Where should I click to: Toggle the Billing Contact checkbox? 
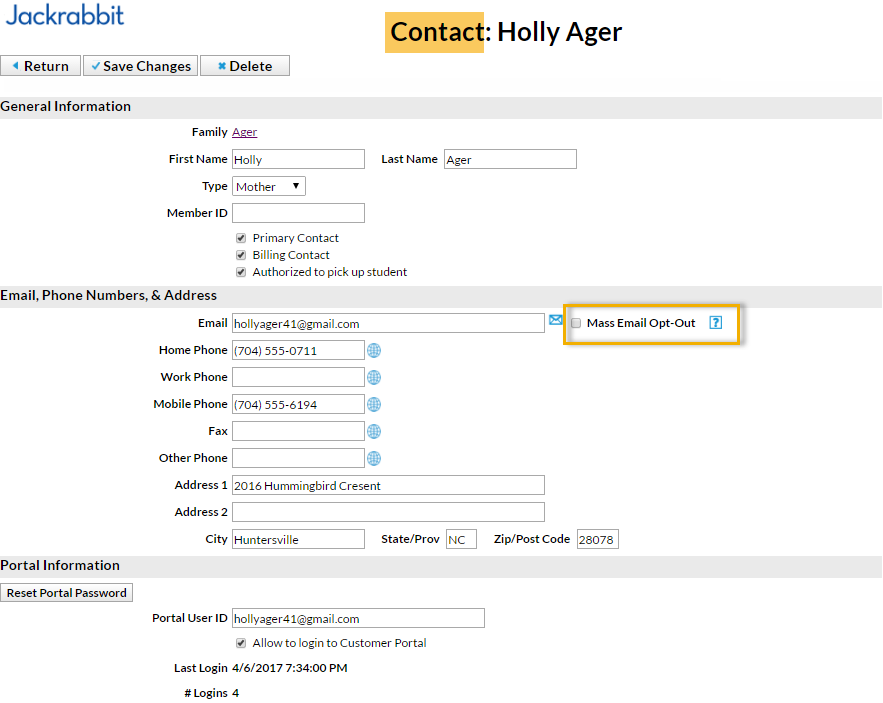241,255
